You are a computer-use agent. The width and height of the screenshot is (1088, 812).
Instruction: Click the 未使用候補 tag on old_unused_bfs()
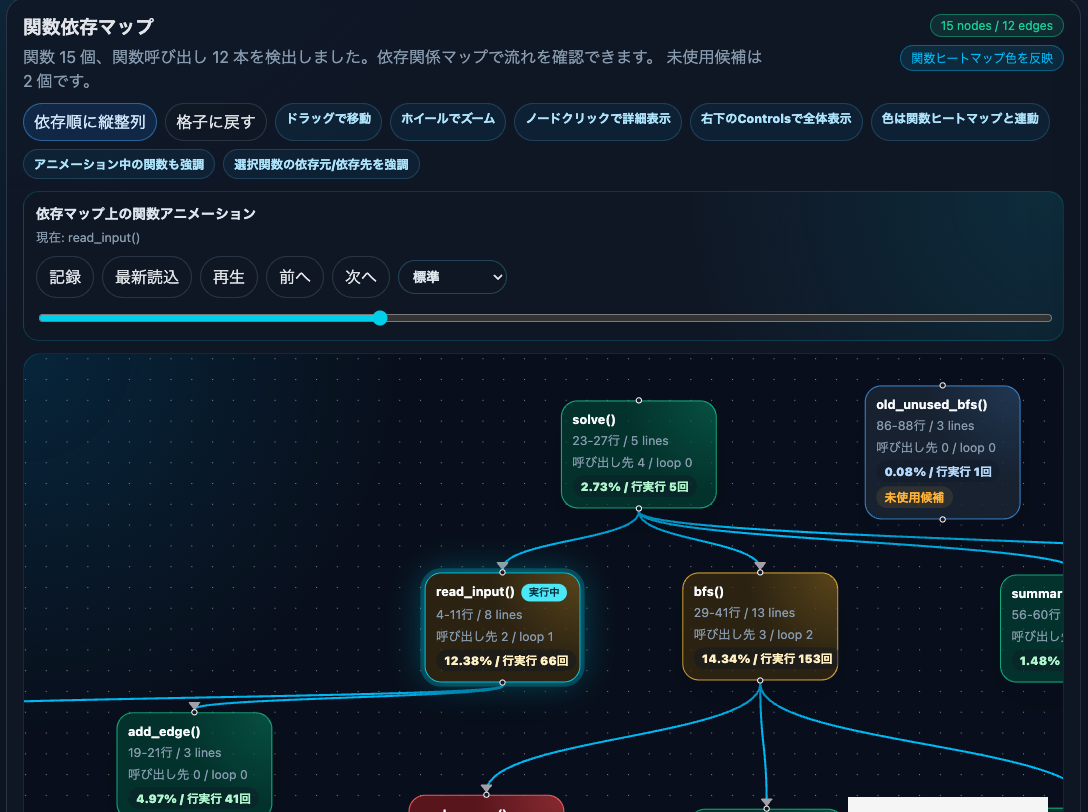(914, 498)
